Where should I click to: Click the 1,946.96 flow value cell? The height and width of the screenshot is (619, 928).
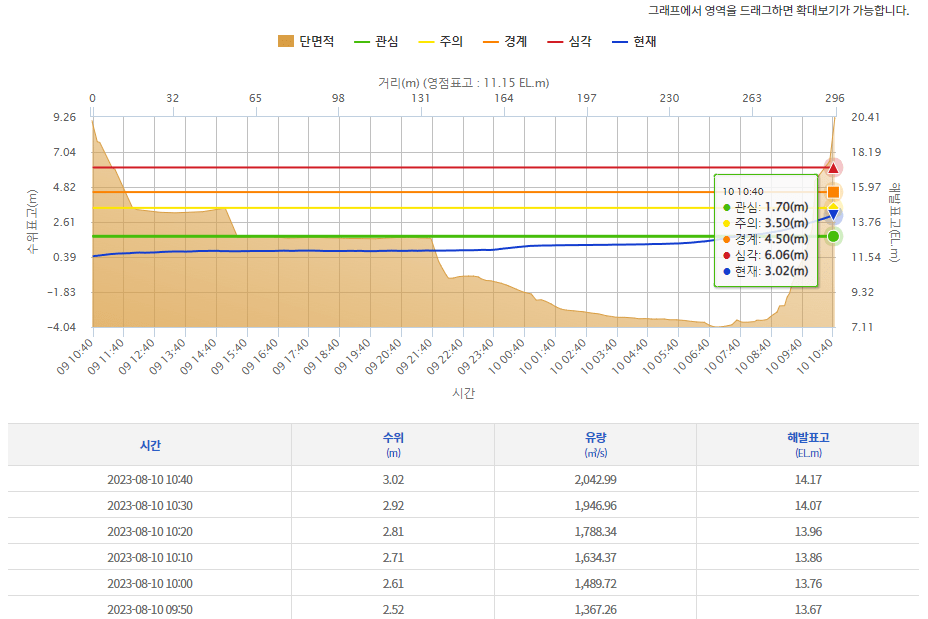pos(596,505)
